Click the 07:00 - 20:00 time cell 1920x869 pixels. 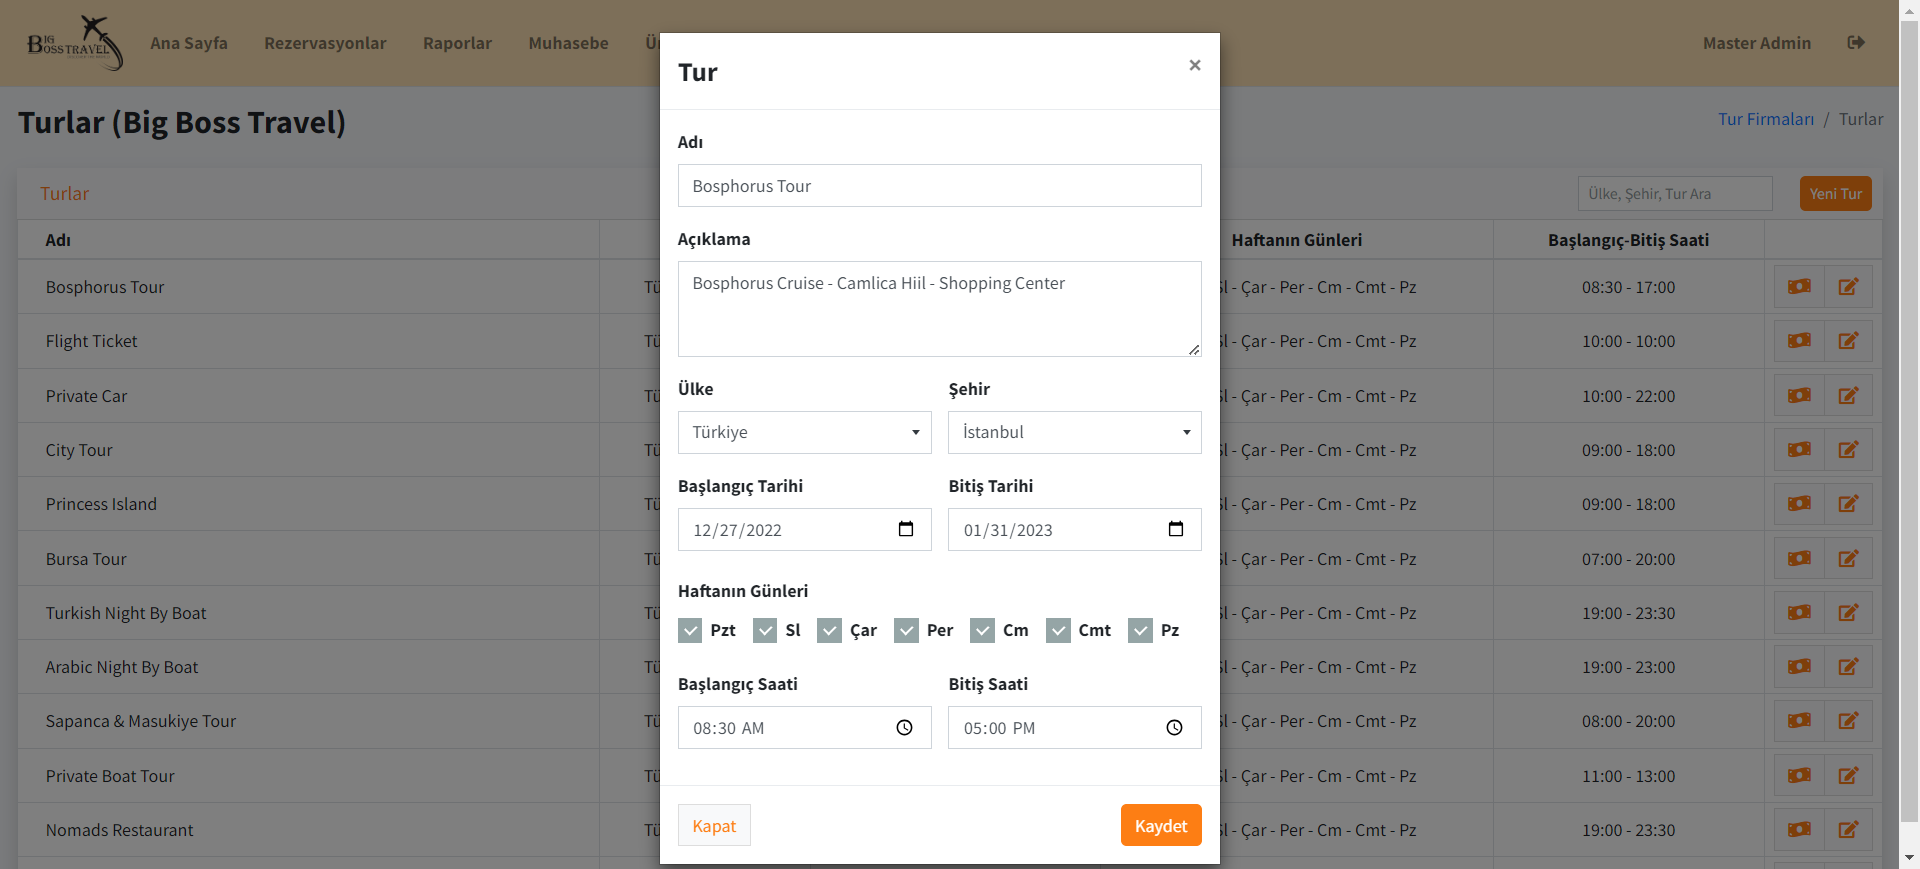pyautogui.click(x=1628, y=559)
